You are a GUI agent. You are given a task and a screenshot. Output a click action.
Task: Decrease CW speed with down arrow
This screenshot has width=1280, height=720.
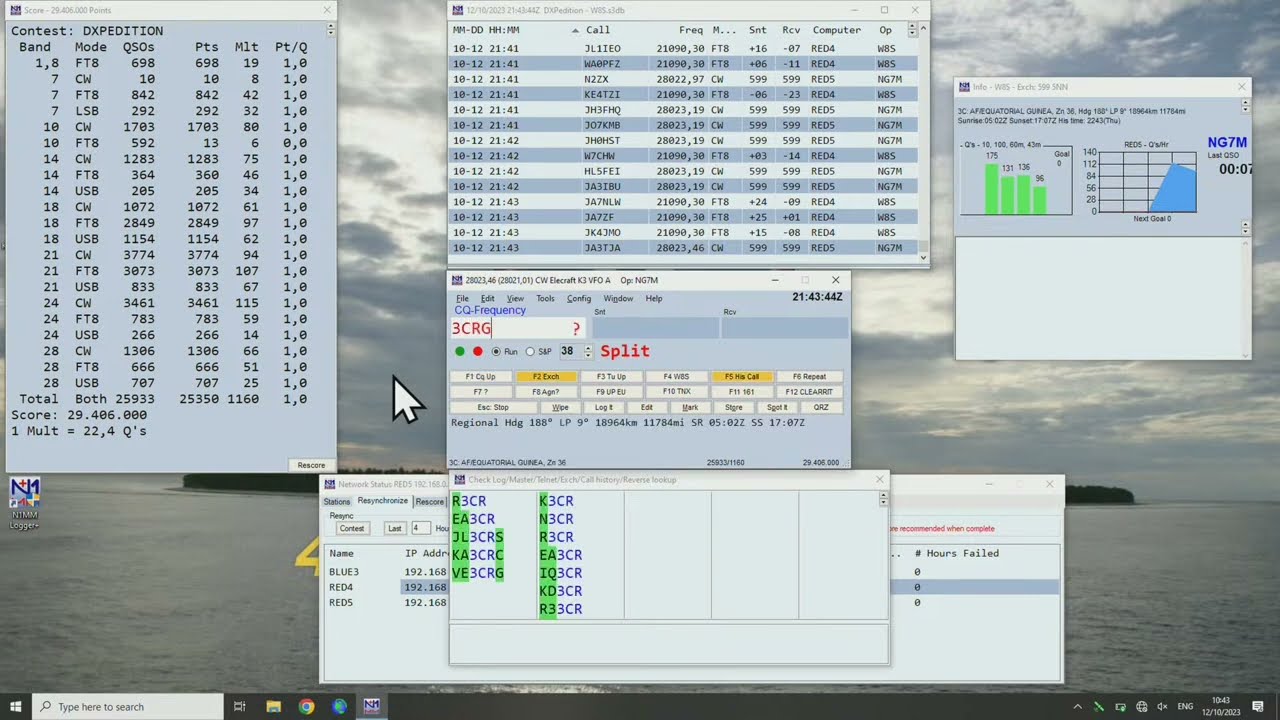pyautogui.click(x=588, y=356)
